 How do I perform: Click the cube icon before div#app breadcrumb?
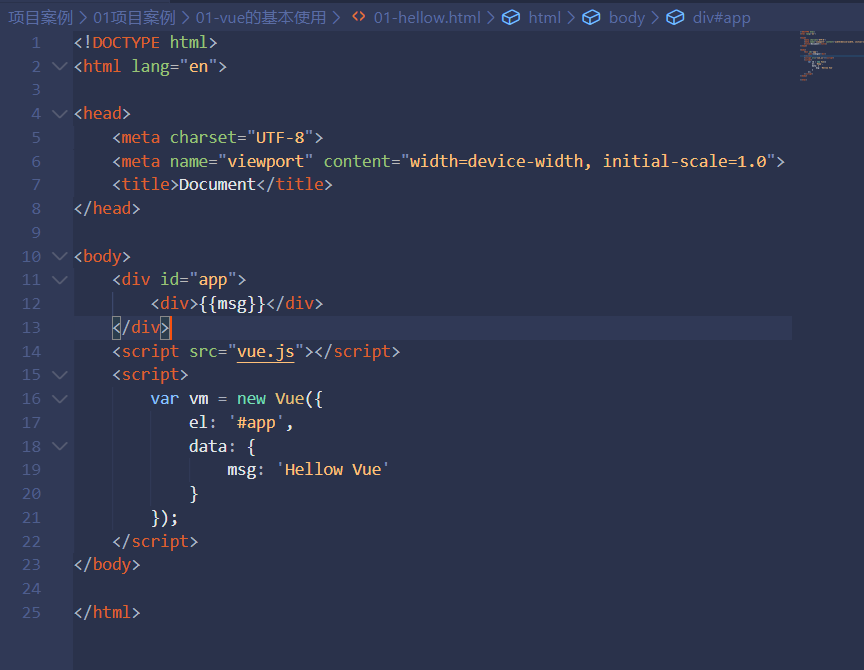675,18
